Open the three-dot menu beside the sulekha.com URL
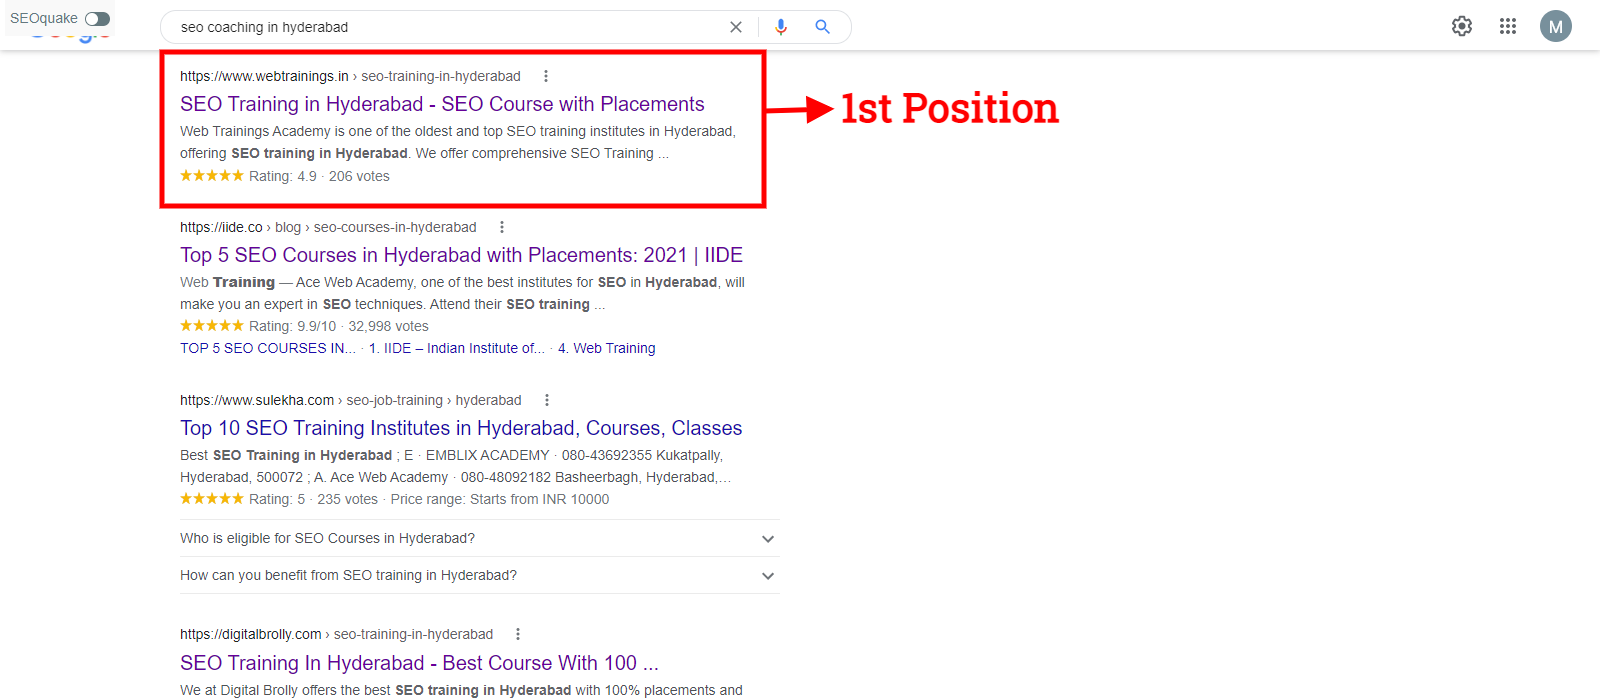The height and width of the screenshot is (700, 1600). tap(547, 400)
